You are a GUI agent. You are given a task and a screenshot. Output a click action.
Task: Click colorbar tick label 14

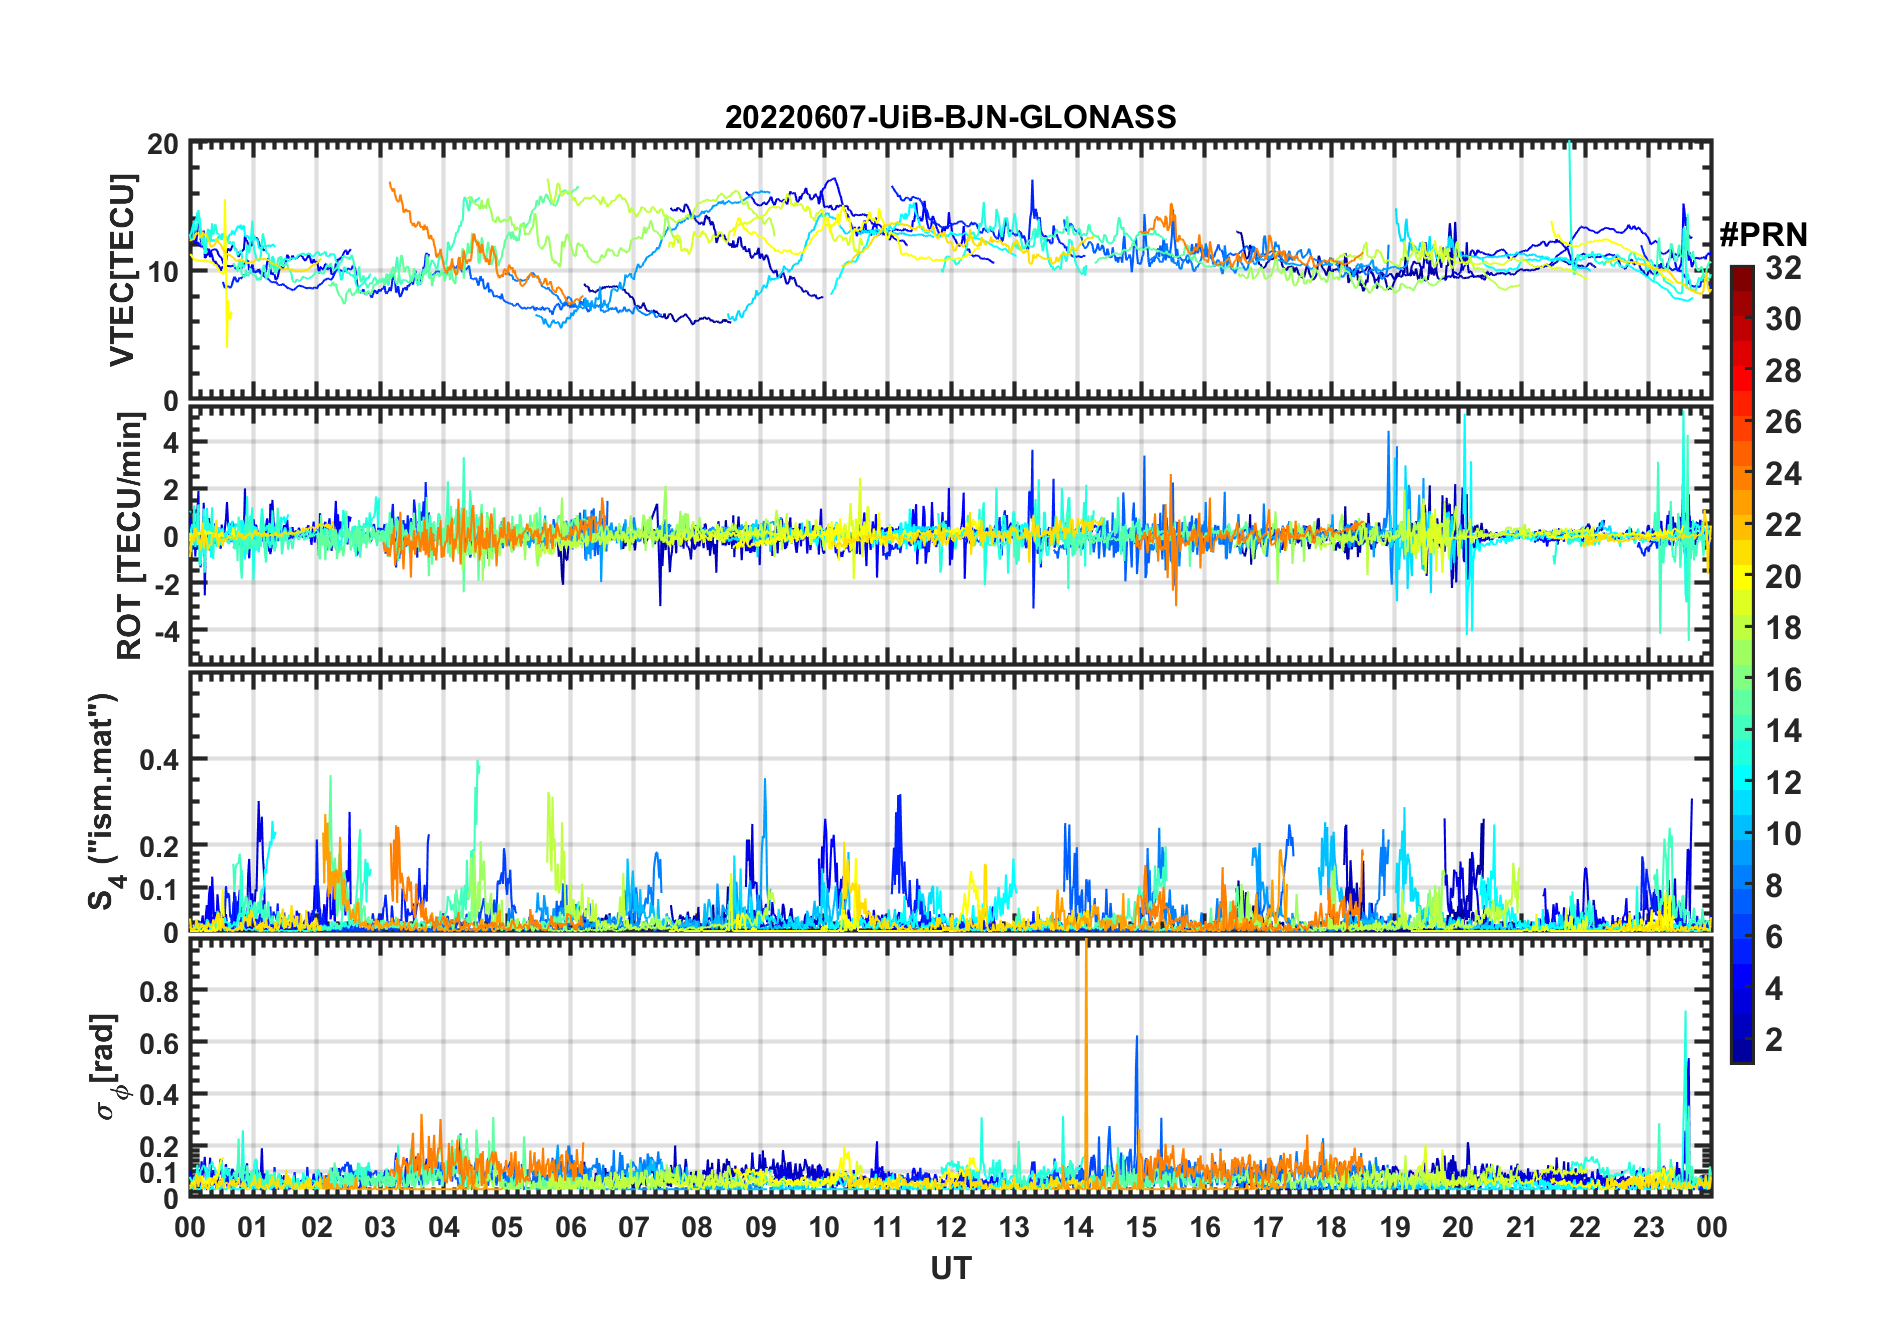click(1783, 731)
